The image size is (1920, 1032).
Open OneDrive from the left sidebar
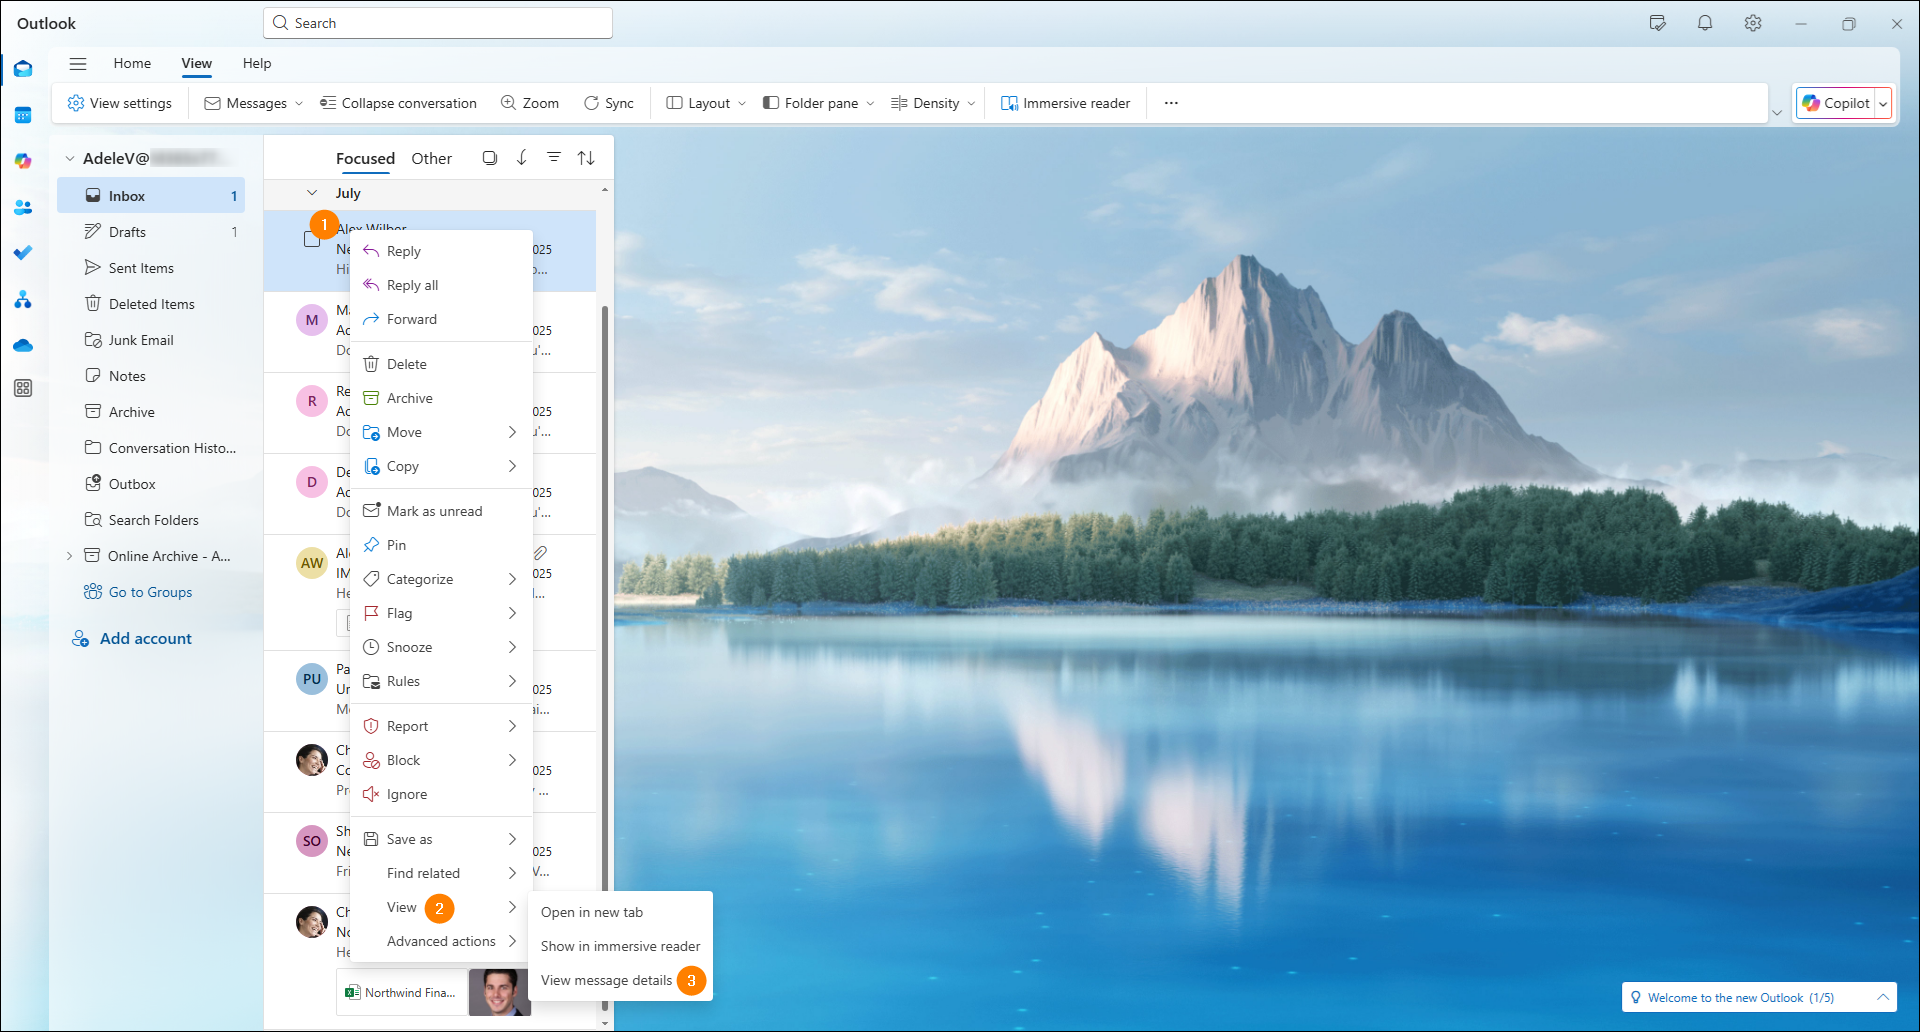22,345
